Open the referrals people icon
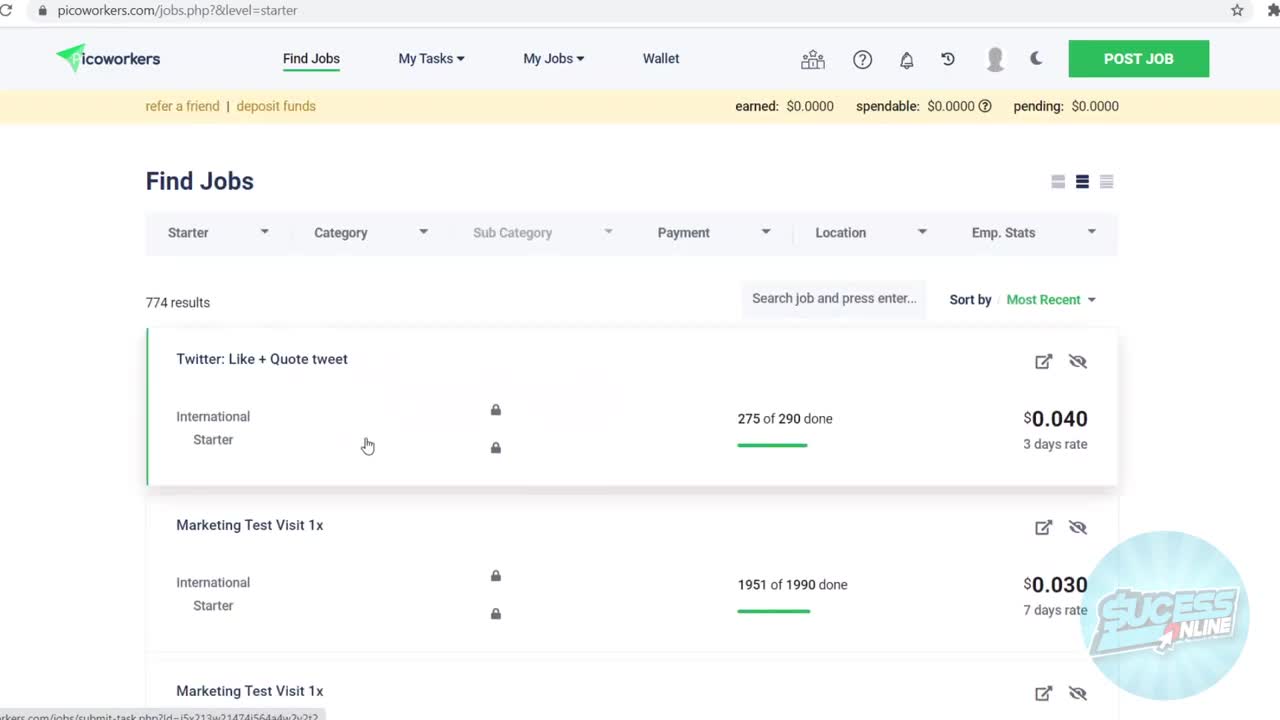Viewport: 1280px width, 720px height. pyautogui.click(x=813, y=60)
